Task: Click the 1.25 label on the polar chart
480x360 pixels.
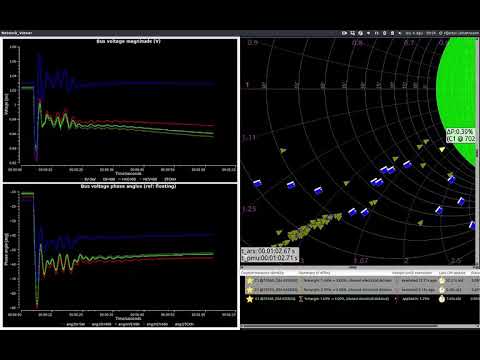Action: click(x=249, y=209)
